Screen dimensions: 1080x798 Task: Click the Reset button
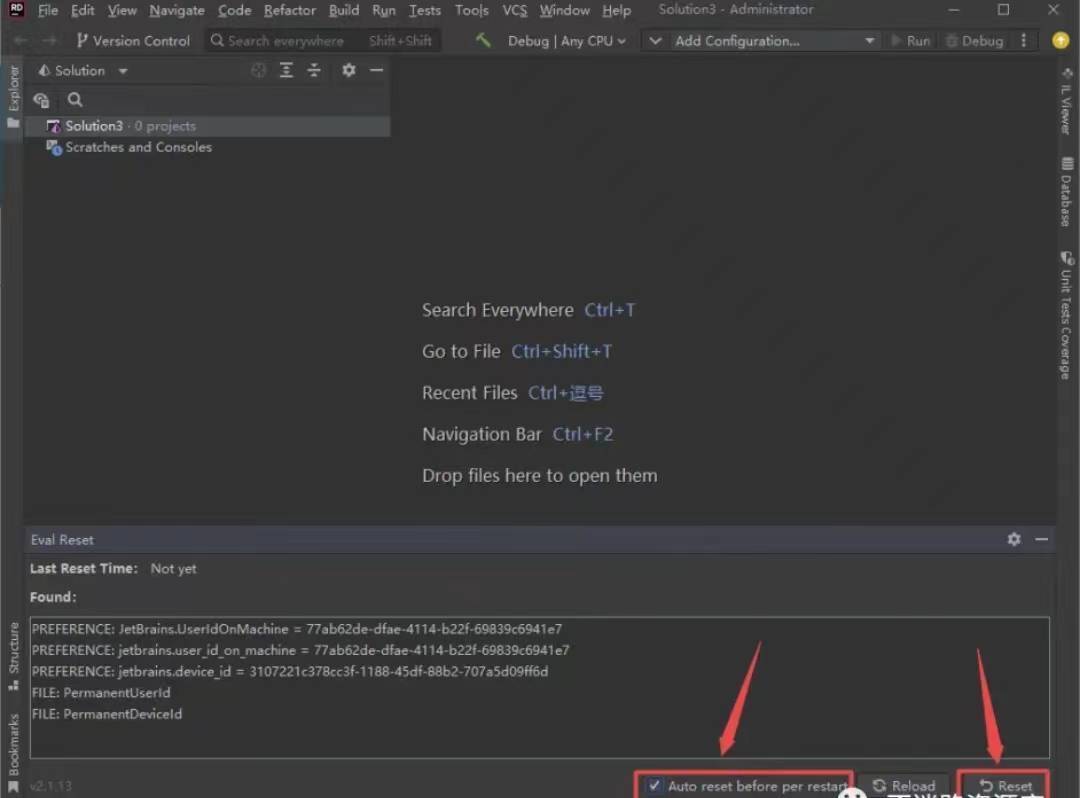point(1004,786)
